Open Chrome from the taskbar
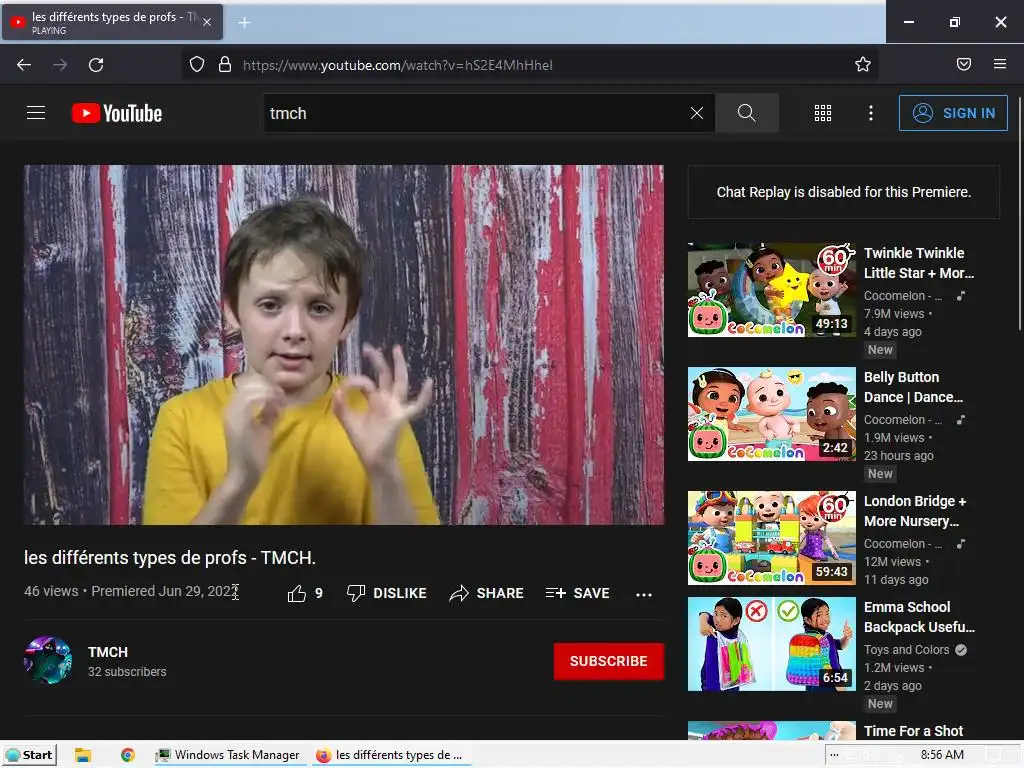Screen dimensions: 1024x768 coord(128,755)
